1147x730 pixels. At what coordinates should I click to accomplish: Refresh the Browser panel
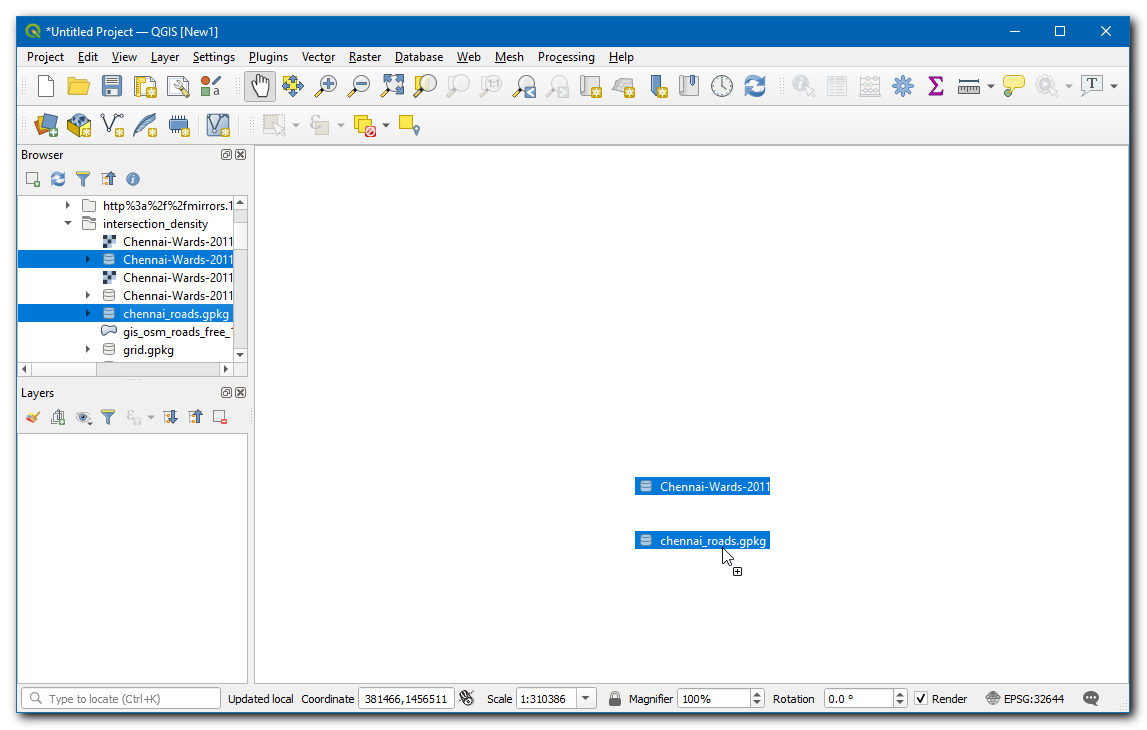(x=58, y=179)
